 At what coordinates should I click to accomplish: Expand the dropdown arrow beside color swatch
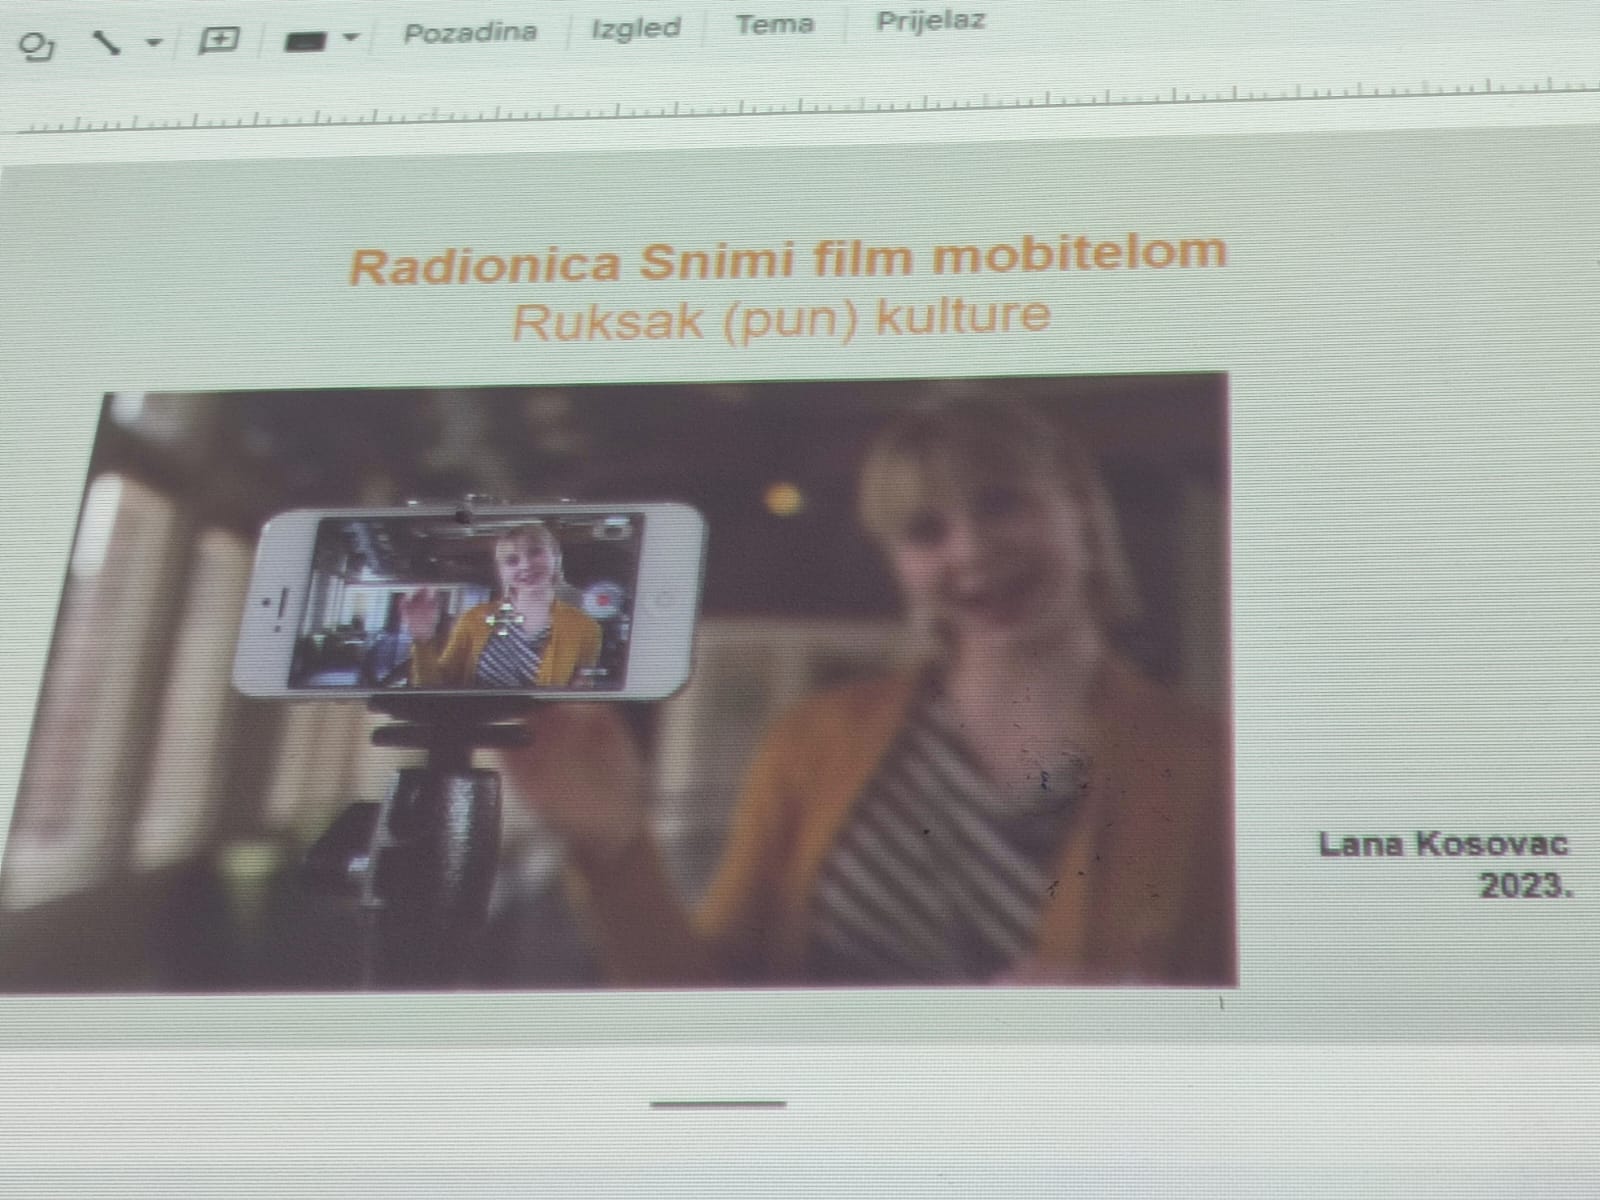(x=350, y=38)
